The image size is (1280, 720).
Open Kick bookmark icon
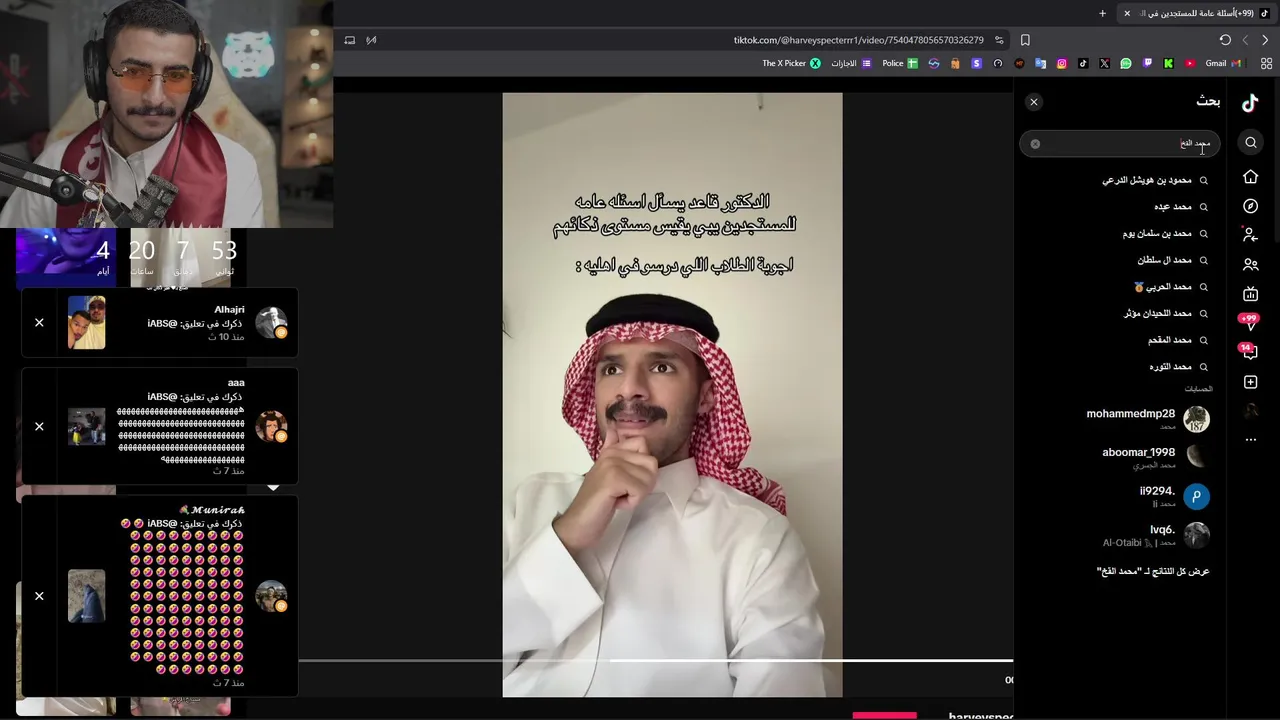pos(1168,63)
